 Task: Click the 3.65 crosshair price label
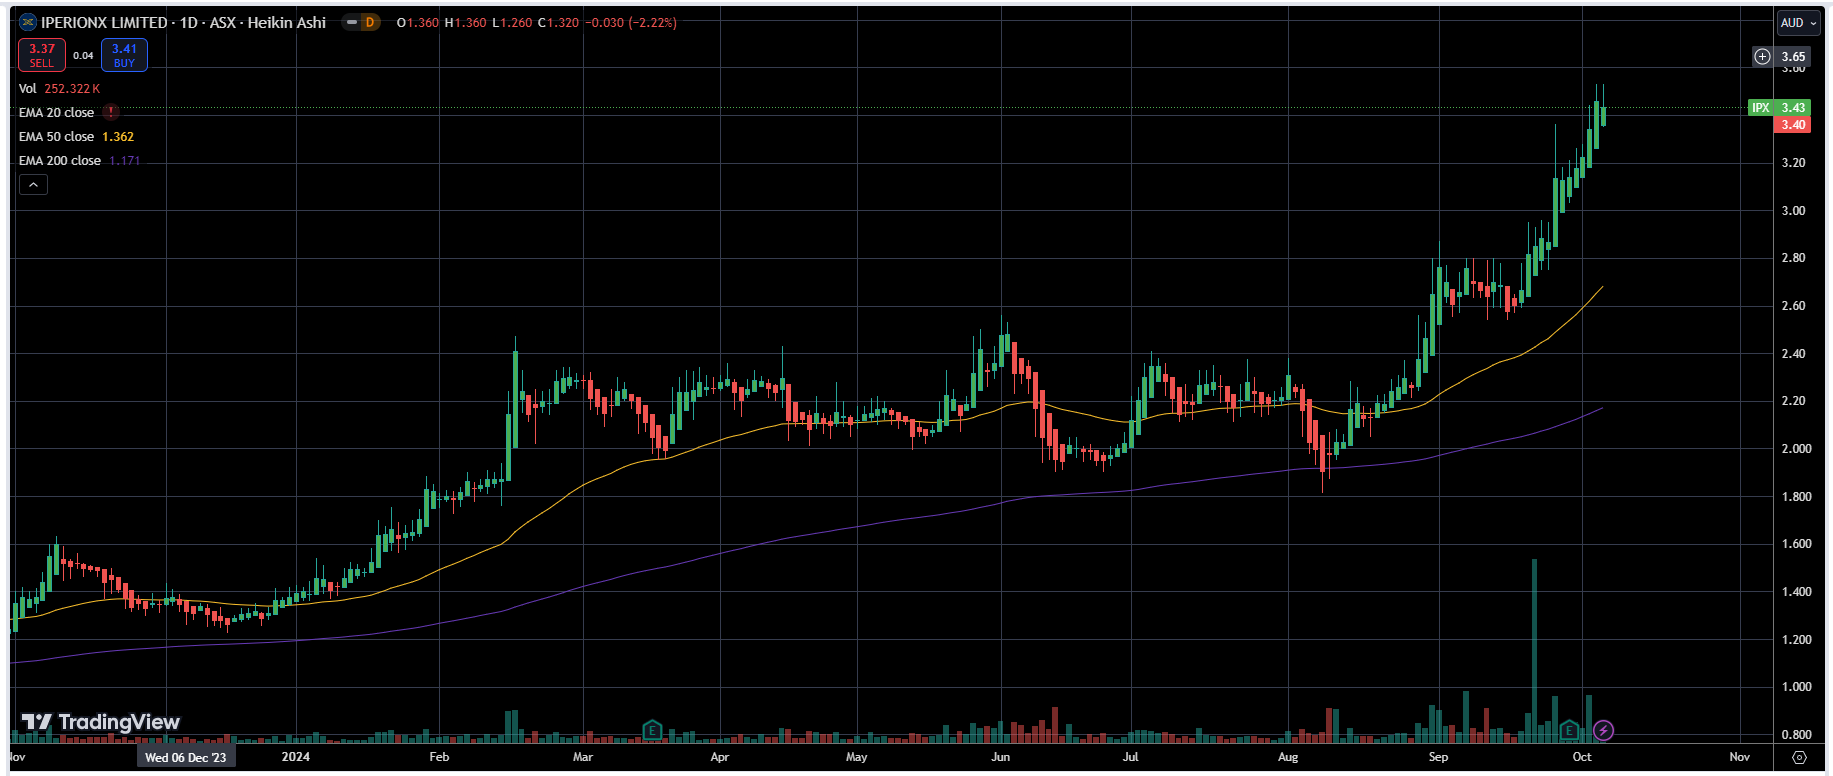coord(1793,57)
